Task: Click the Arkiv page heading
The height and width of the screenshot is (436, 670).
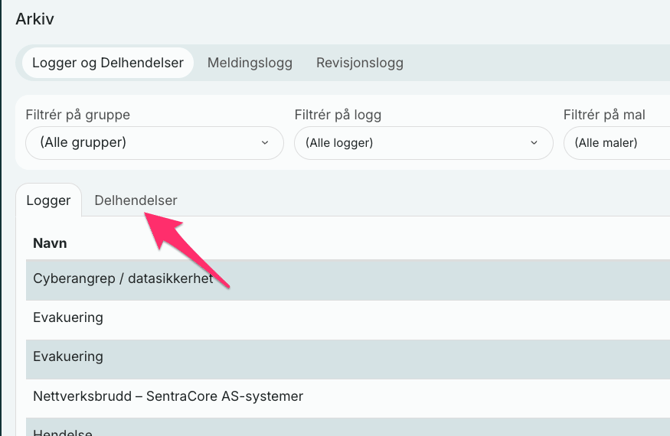Action: pos(34,18)
